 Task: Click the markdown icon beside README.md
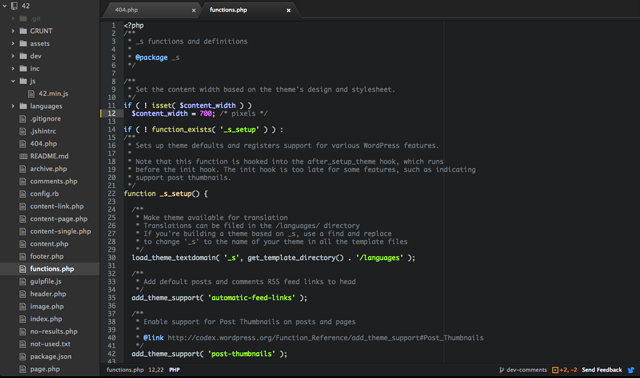tap(23, 156)
